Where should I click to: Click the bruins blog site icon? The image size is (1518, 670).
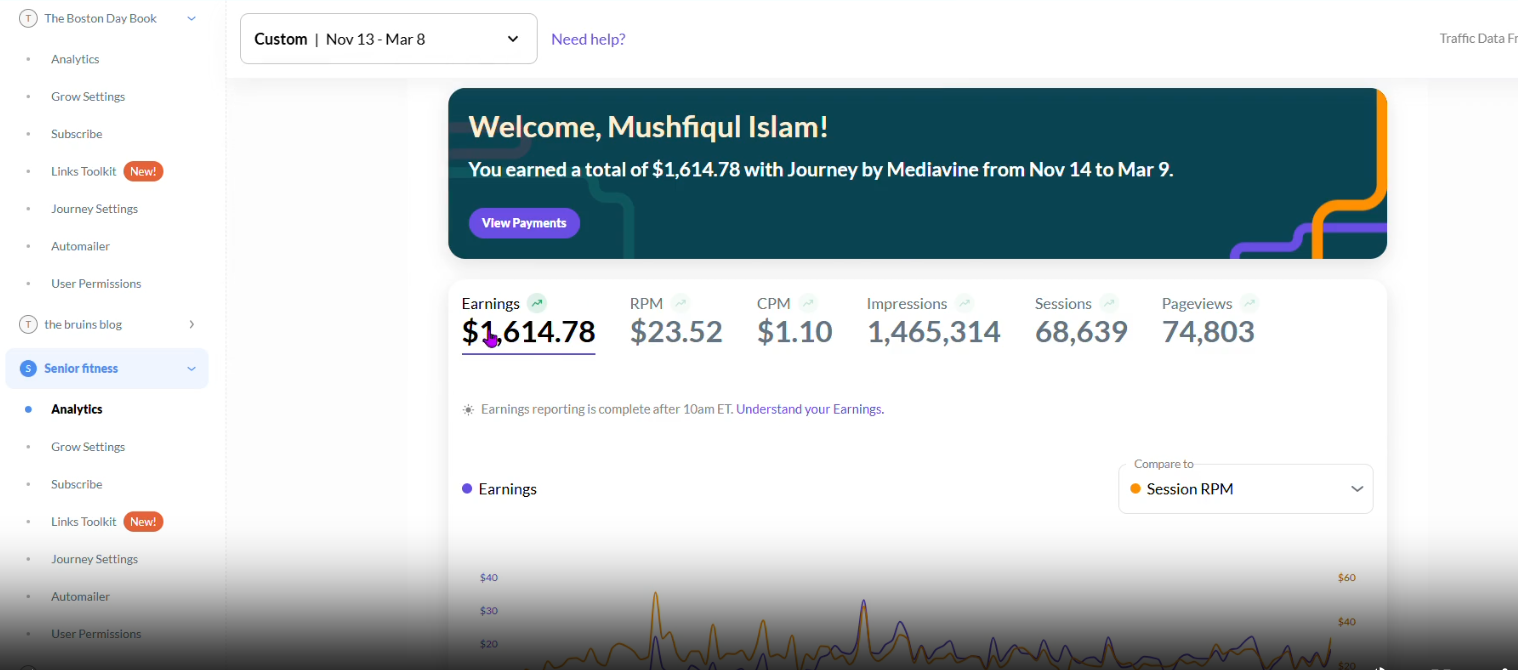point(28,324)
